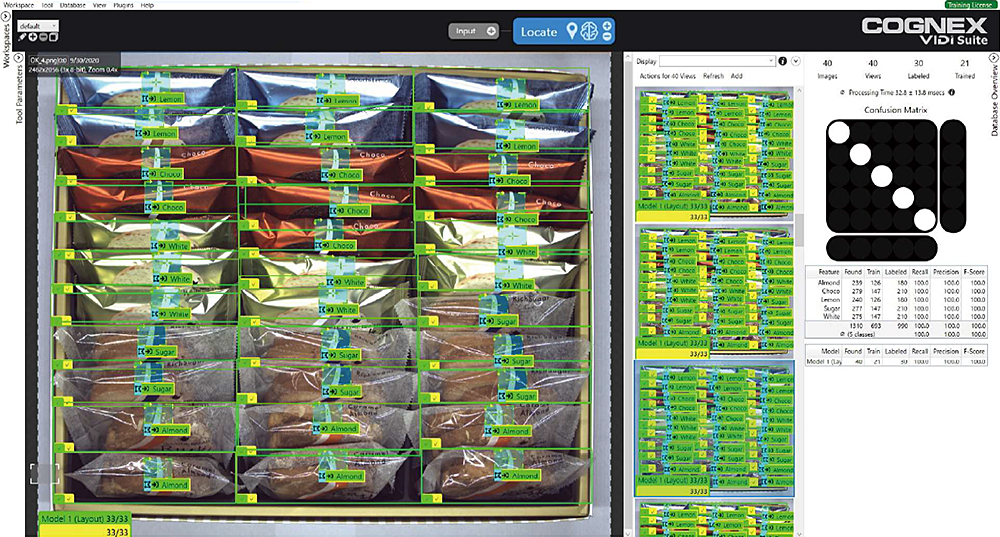The height and width of the screenshot is (537, 1000).
Task: Click the duplicate workspace icon
Action: tap(55, 37)
